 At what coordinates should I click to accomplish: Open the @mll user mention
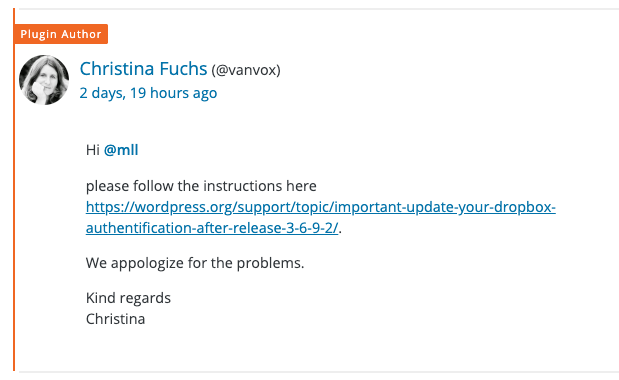click(x=121, y=150)
